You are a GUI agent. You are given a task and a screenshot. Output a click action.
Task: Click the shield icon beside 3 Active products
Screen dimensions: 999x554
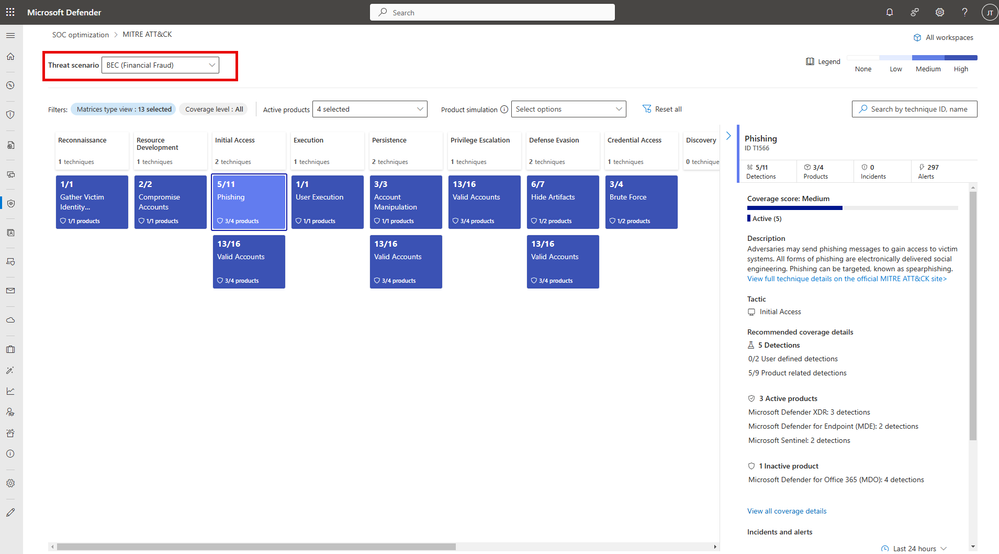[751, 399]
